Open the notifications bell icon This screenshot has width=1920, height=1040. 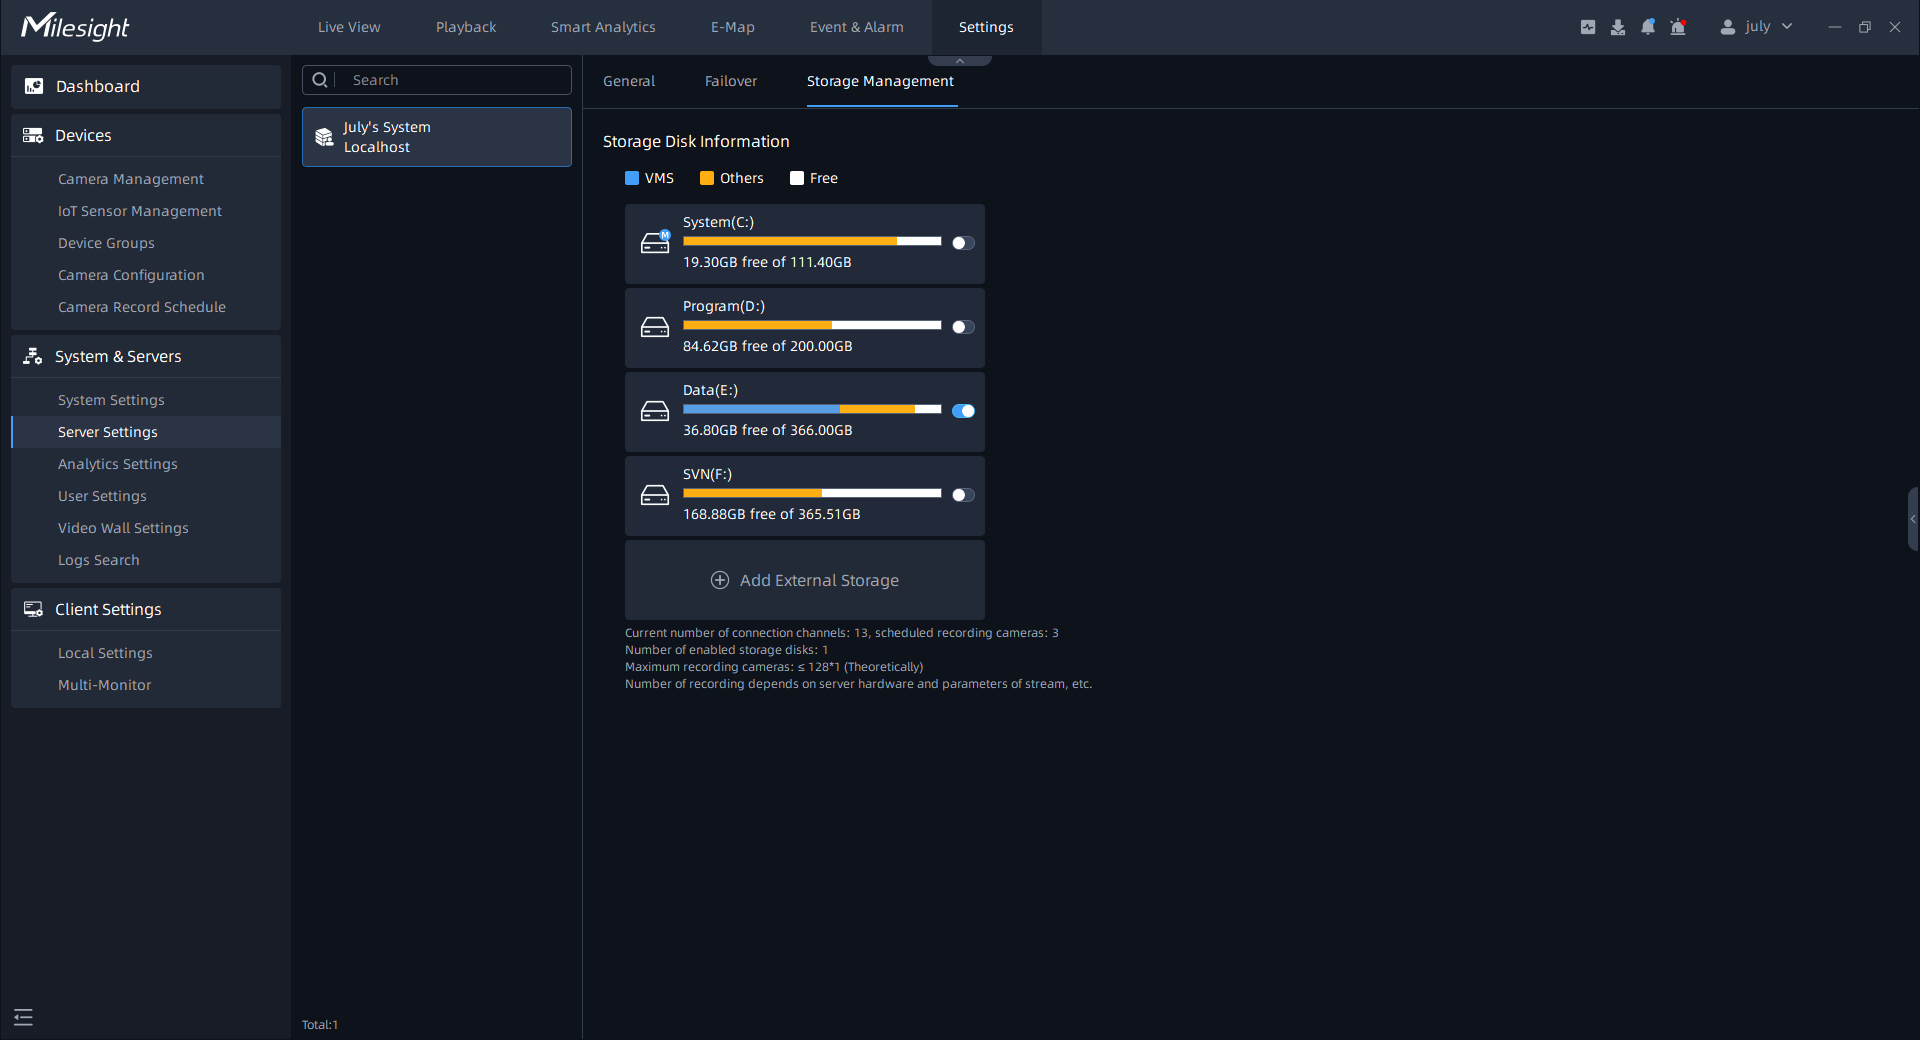coord(1647,27)
